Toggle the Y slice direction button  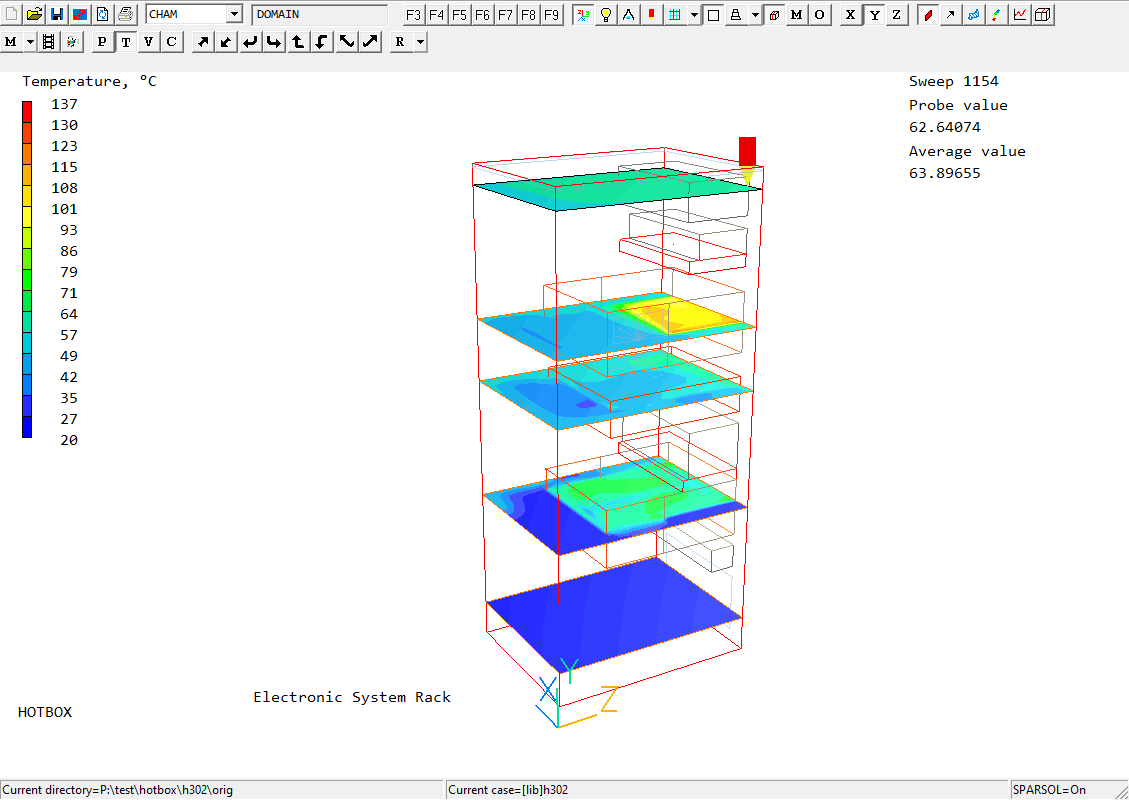click(874, 14)
